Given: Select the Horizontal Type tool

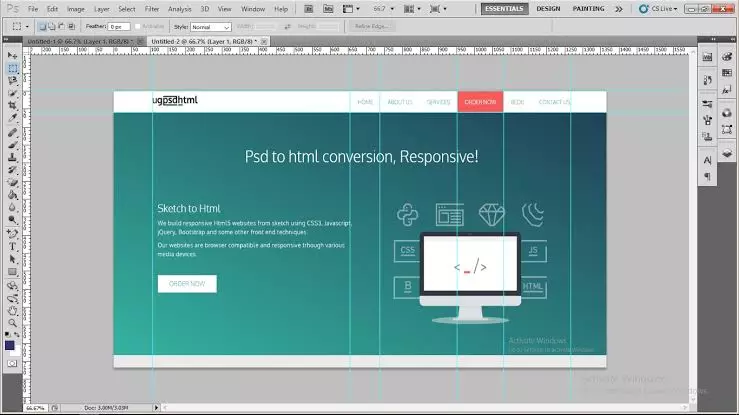Looking at the screenshot, I should 12,246.
